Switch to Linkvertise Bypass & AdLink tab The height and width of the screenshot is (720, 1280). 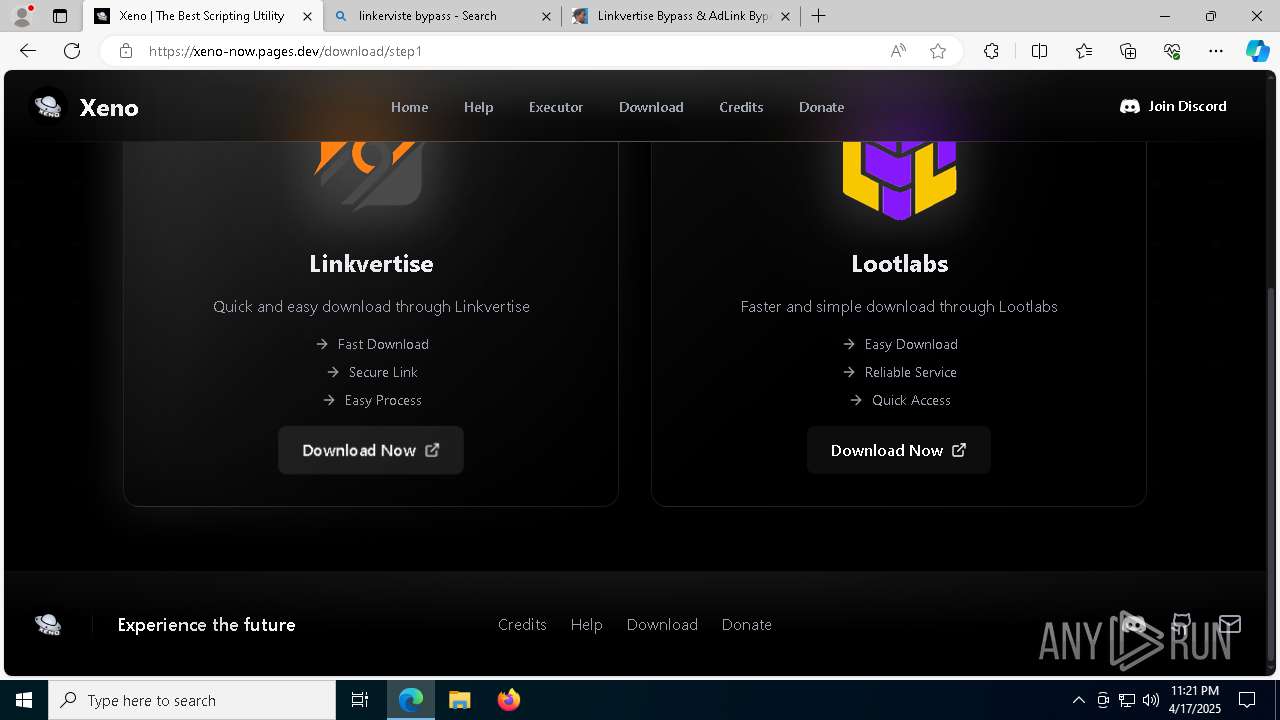click(683, 16)
